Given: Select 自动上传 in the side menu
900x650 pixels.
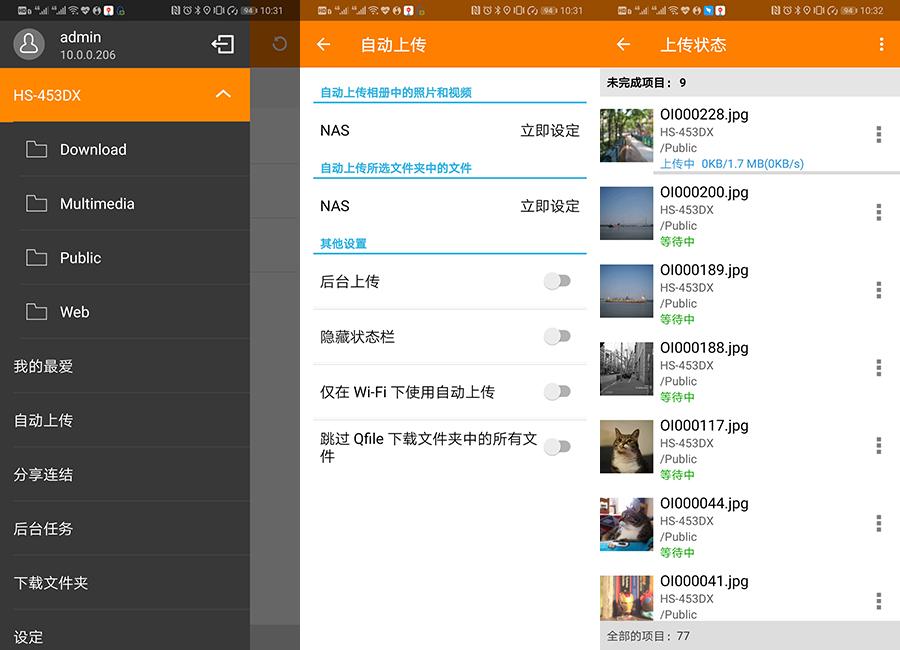Looking at the screenshot, I should click(x=44, y=420).
